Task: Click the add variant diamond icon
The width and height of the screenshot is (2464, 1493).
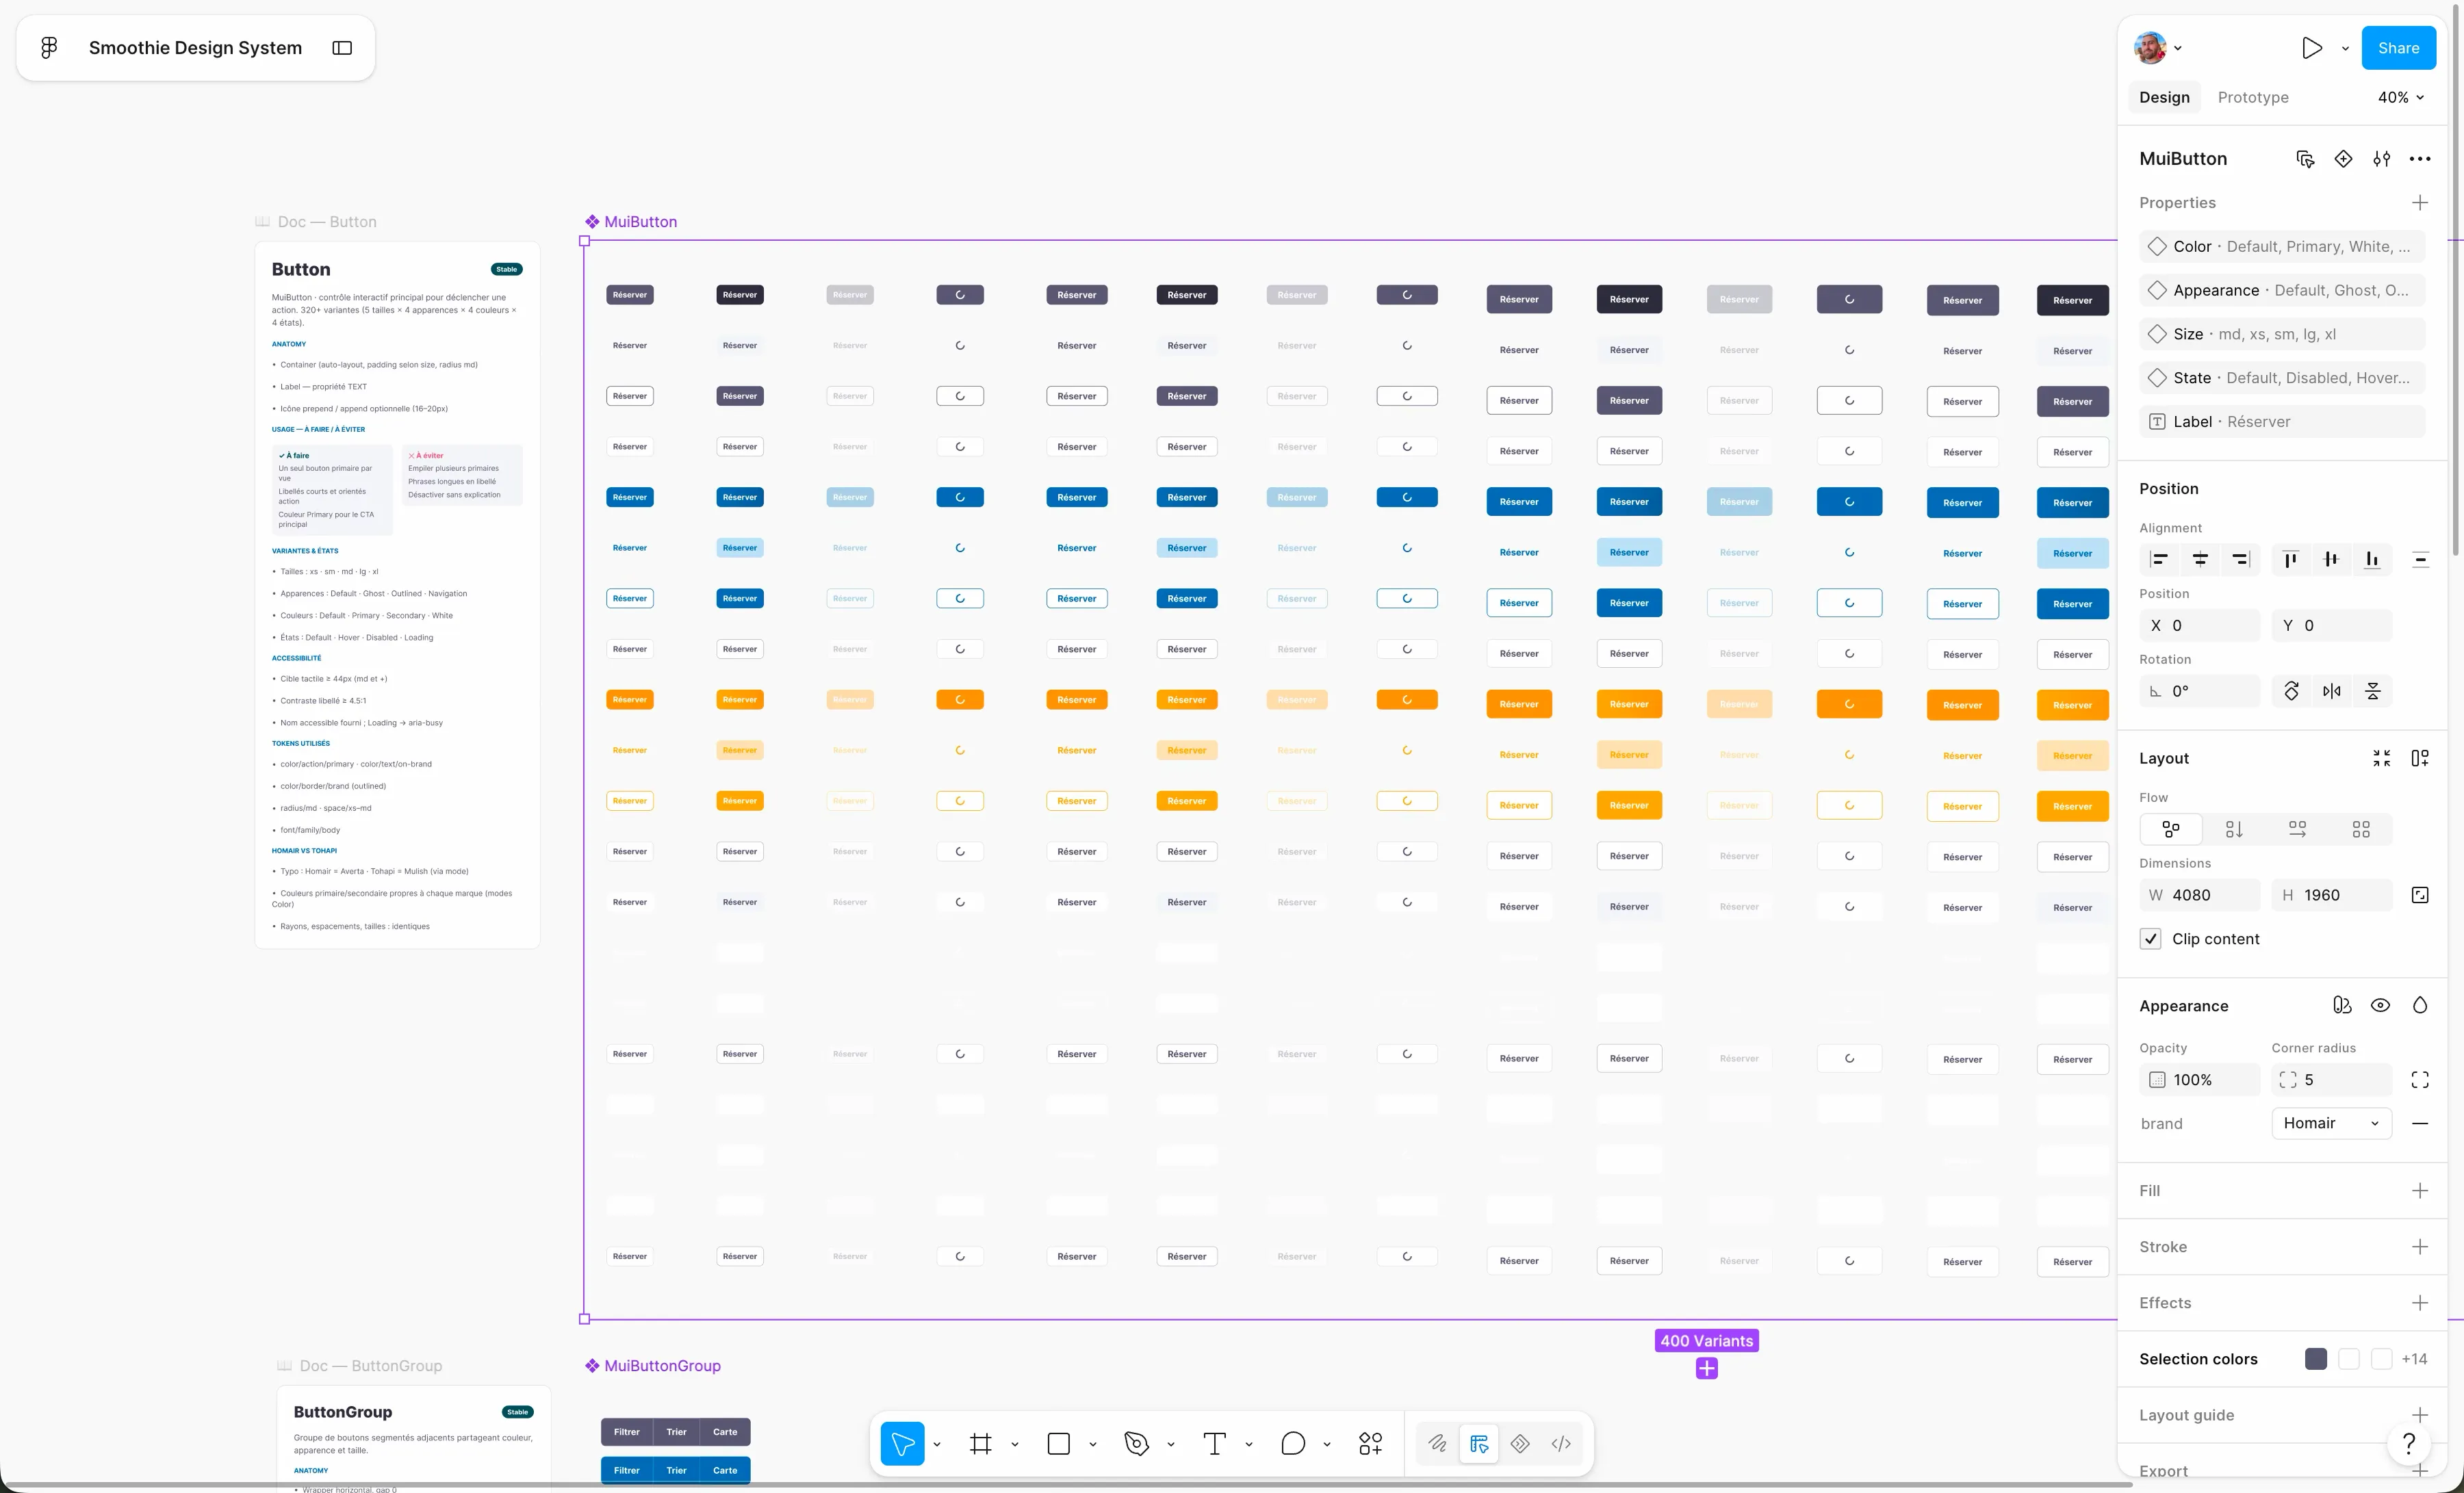Action: click(2343, 158)
